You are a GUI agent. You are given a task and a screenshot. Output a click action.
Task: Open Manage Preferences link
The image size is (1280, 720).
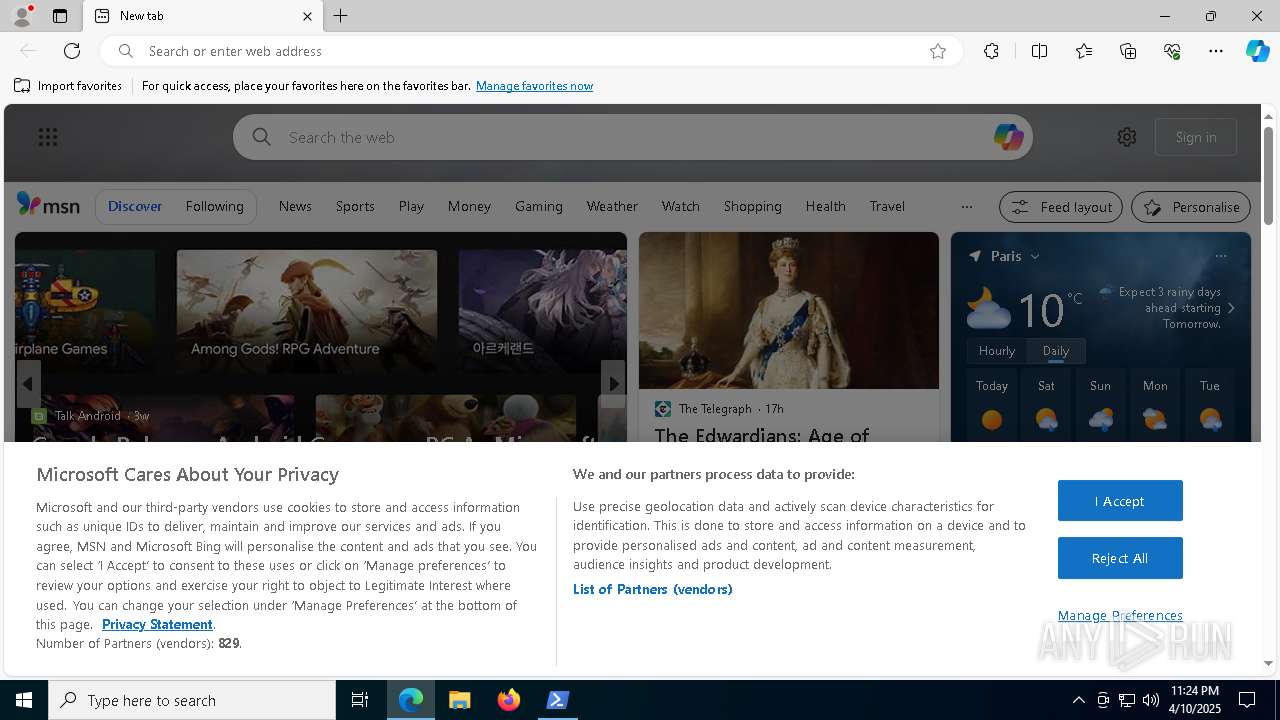[x=1120, y=615]
